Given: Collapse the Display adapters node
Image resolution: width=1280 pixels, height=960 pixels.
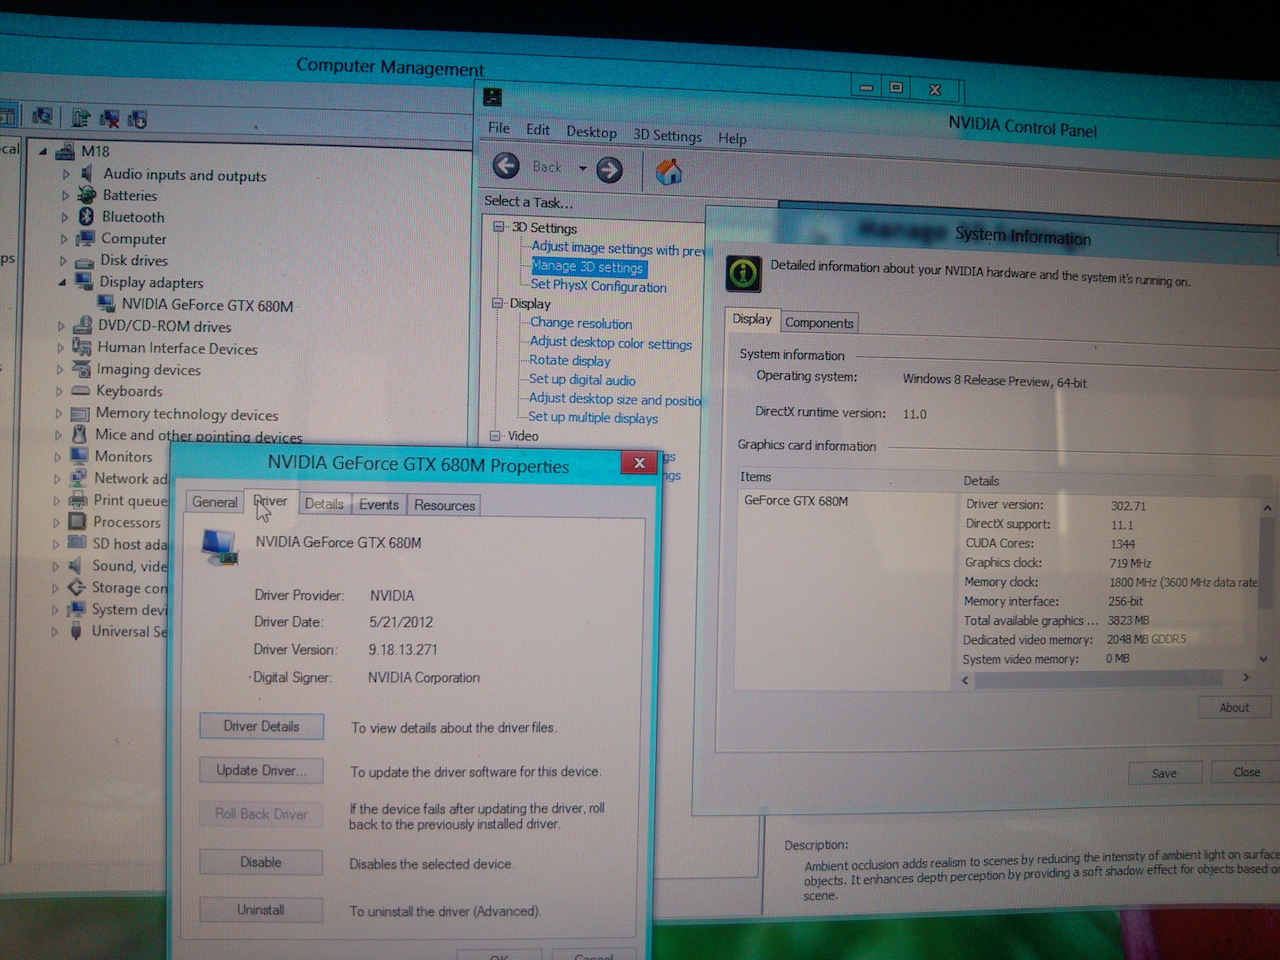Looking at the screenshot, I should click(x=62, y=282).
